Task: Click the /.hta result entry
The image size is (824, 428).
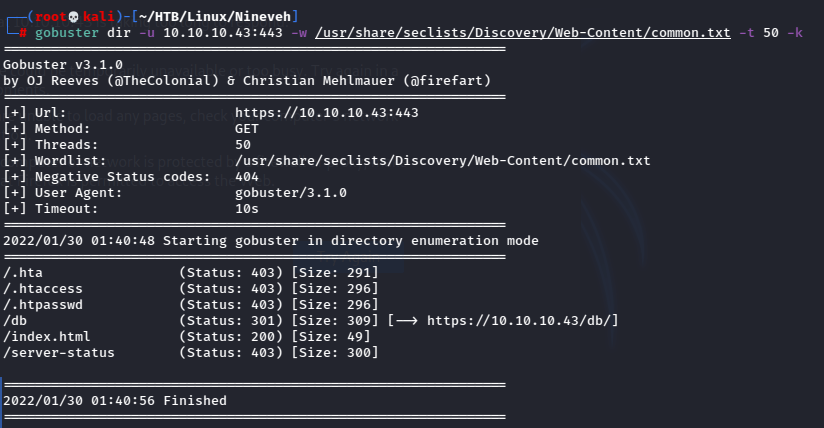Action: (x=24, y=272)
